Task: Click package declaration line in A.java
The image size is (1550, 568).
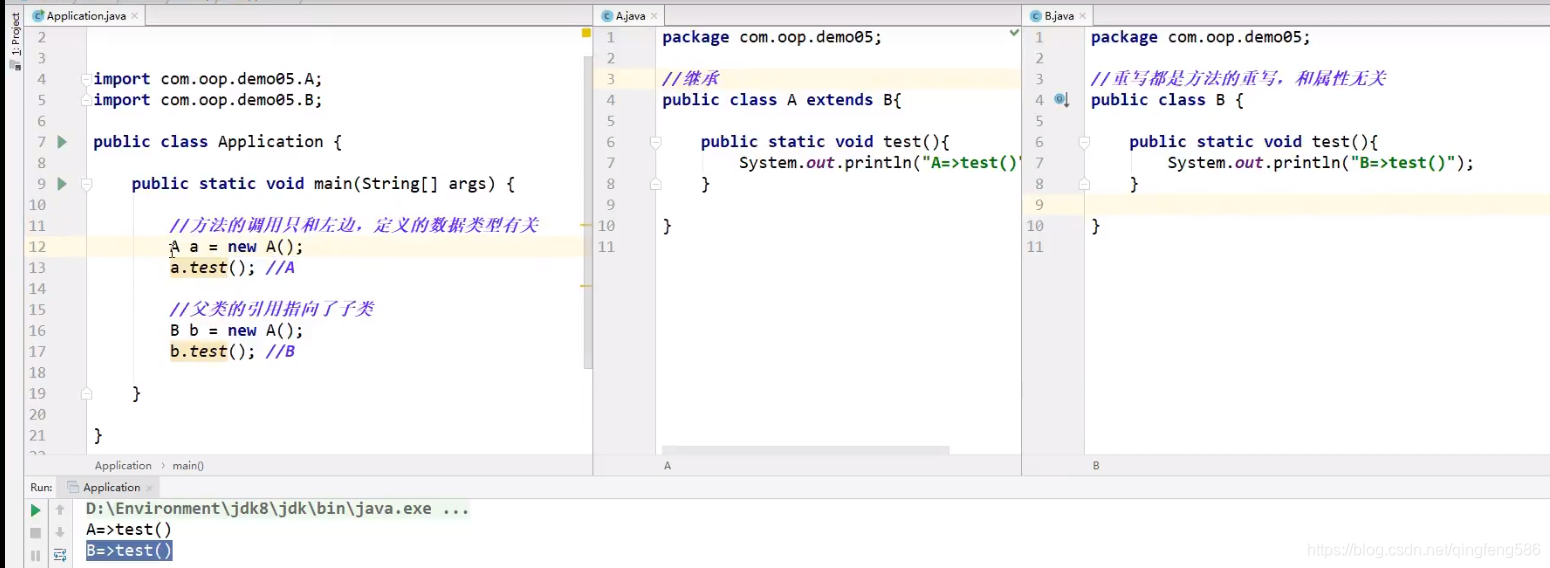Action: coord(772,37)
